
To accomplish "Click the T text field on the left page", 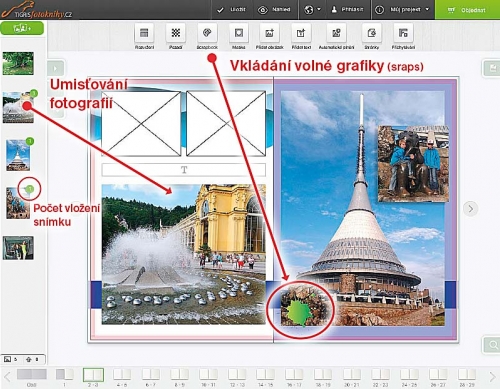I will pyautogui.click(x=184, y=170).
